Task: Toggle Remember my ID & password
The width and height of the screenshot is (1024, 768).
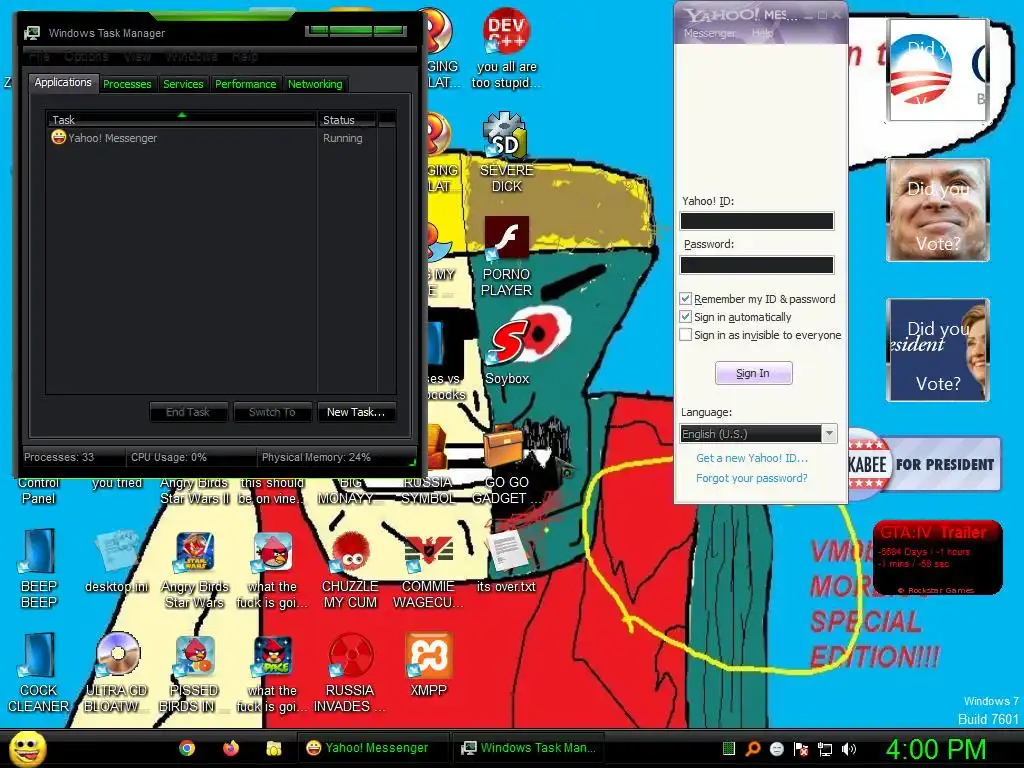Action: (685, 298)
